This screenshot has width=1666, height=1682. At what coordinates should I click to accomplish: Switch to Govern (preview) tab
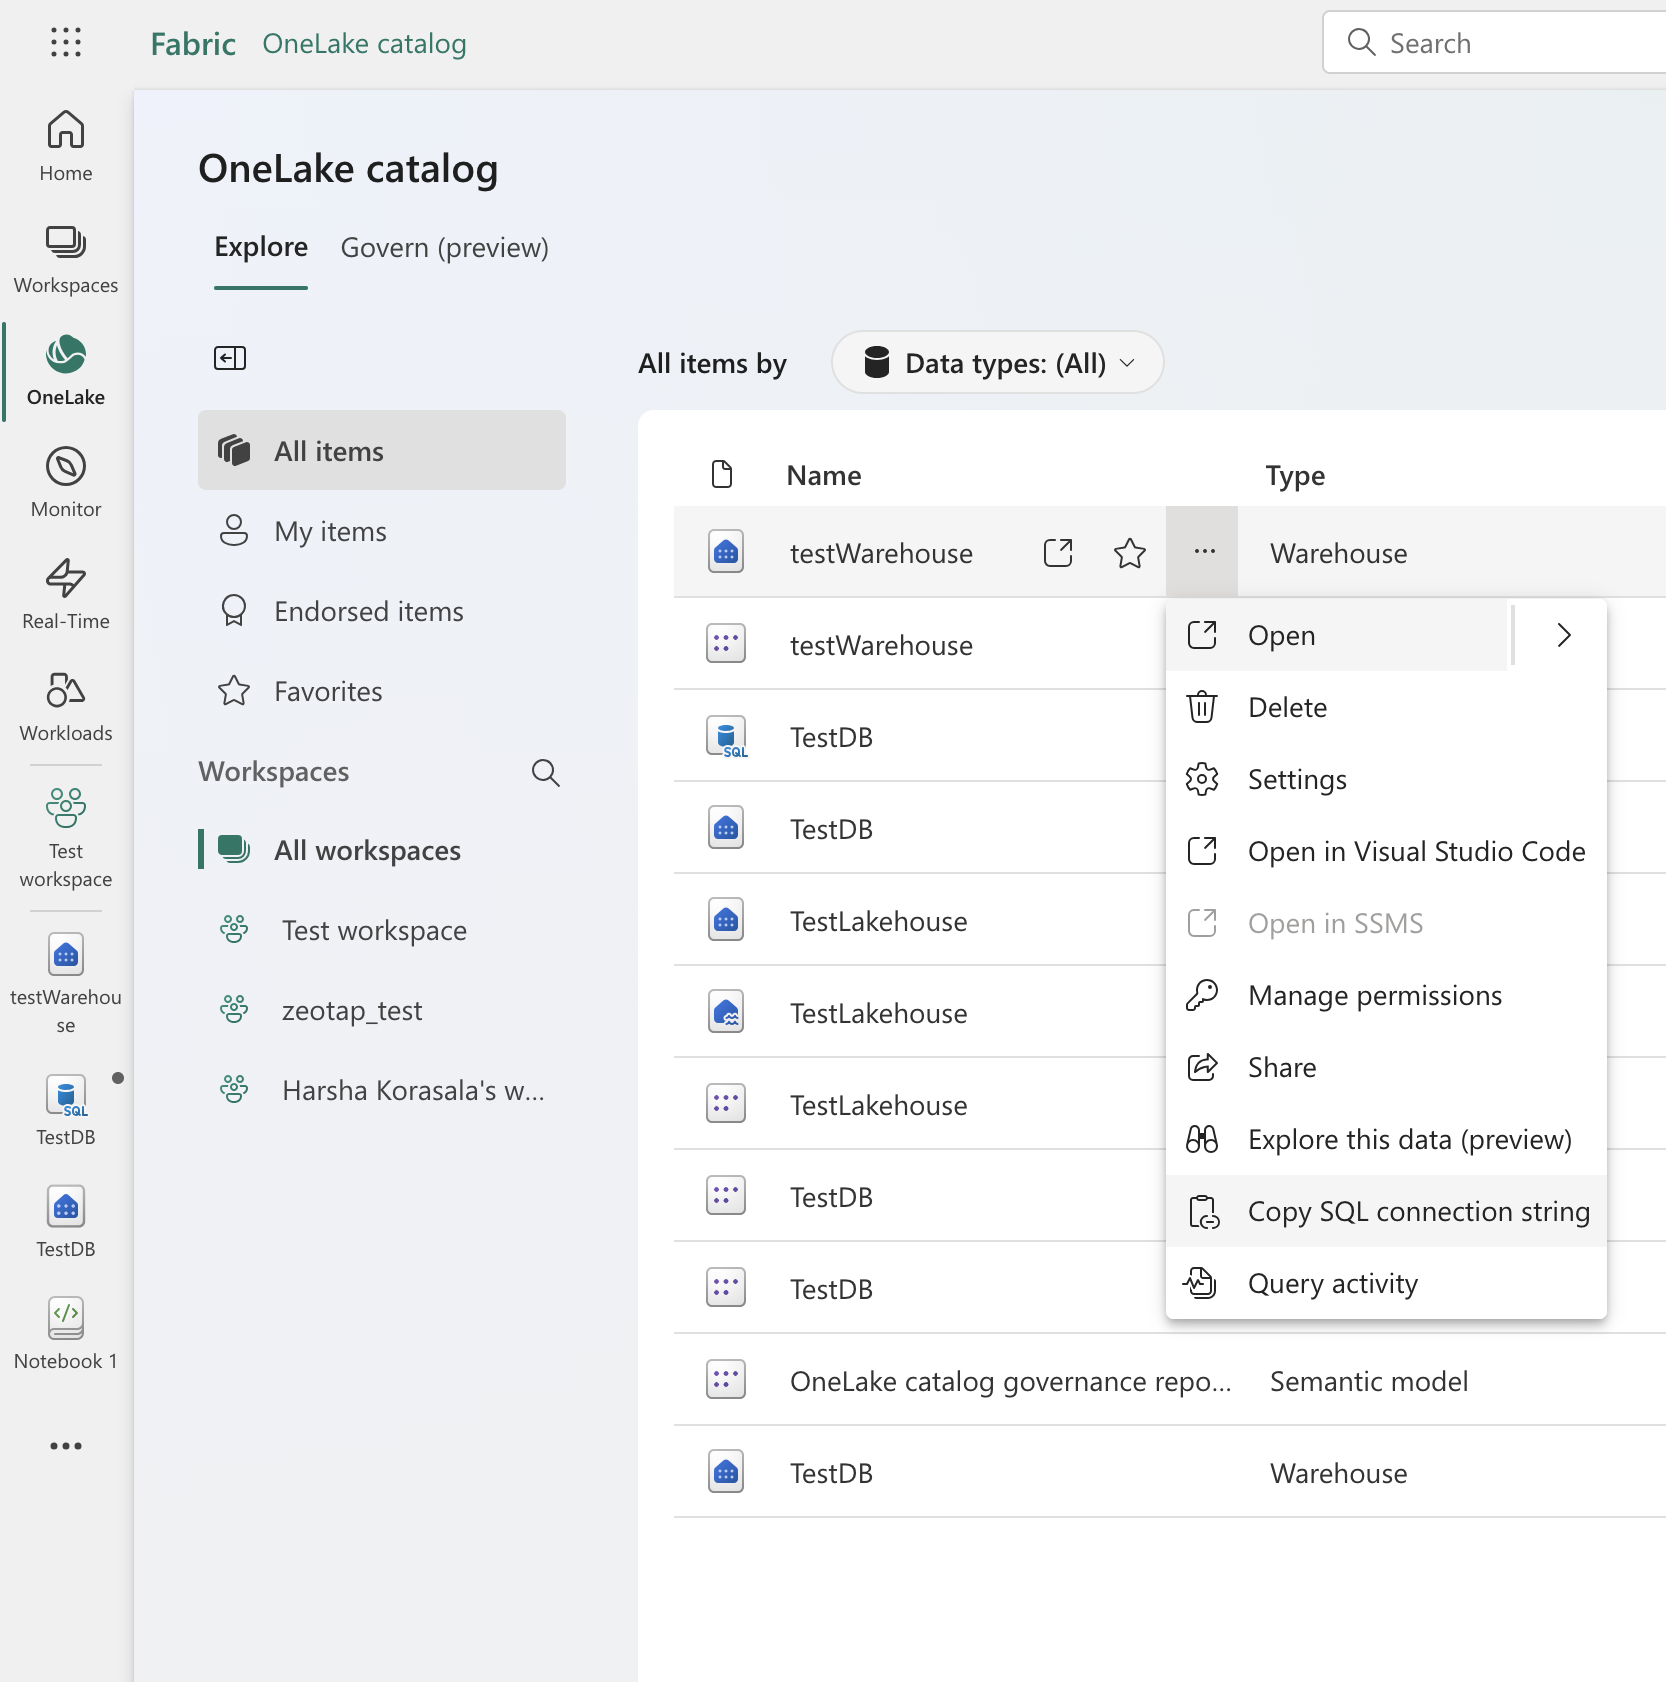point(444,247)
